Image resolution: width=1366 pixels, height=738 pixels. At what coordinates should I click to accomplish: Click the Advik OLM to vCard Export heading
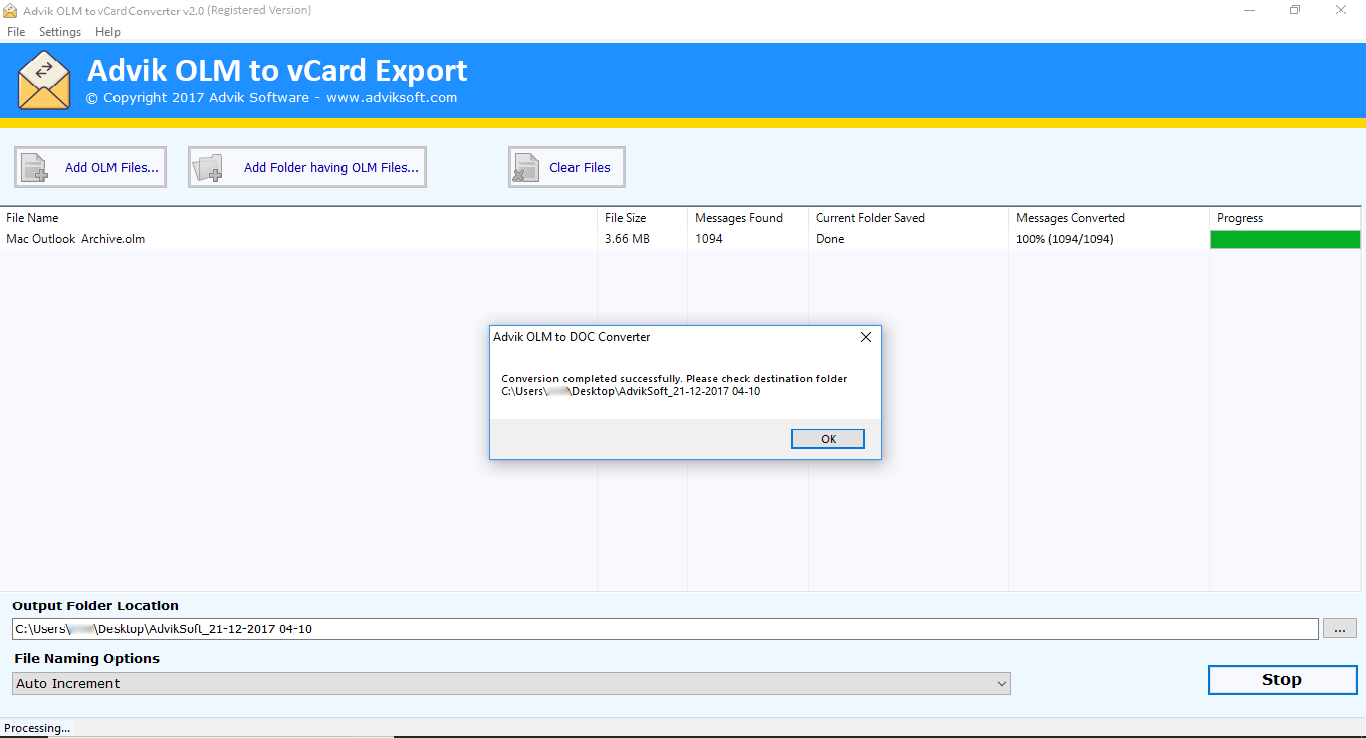click(x=277, y=70)
